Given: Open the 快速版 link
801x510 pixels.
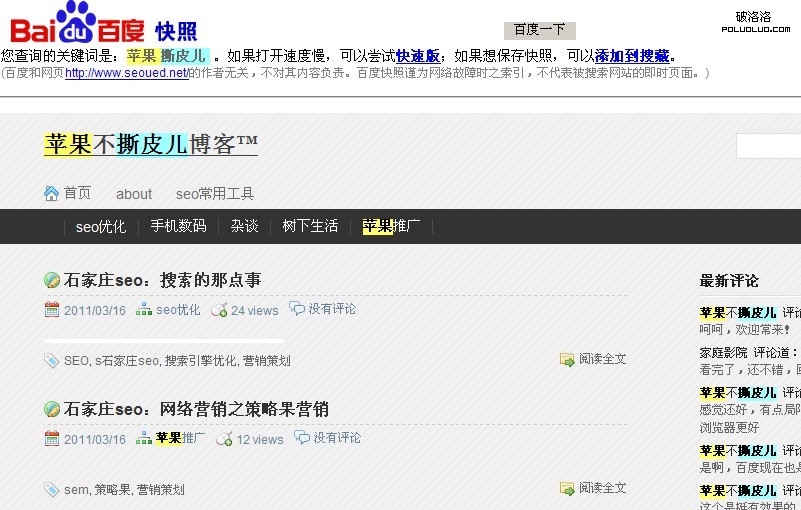Looking at the screenshot, I should (x=418, y=56).
